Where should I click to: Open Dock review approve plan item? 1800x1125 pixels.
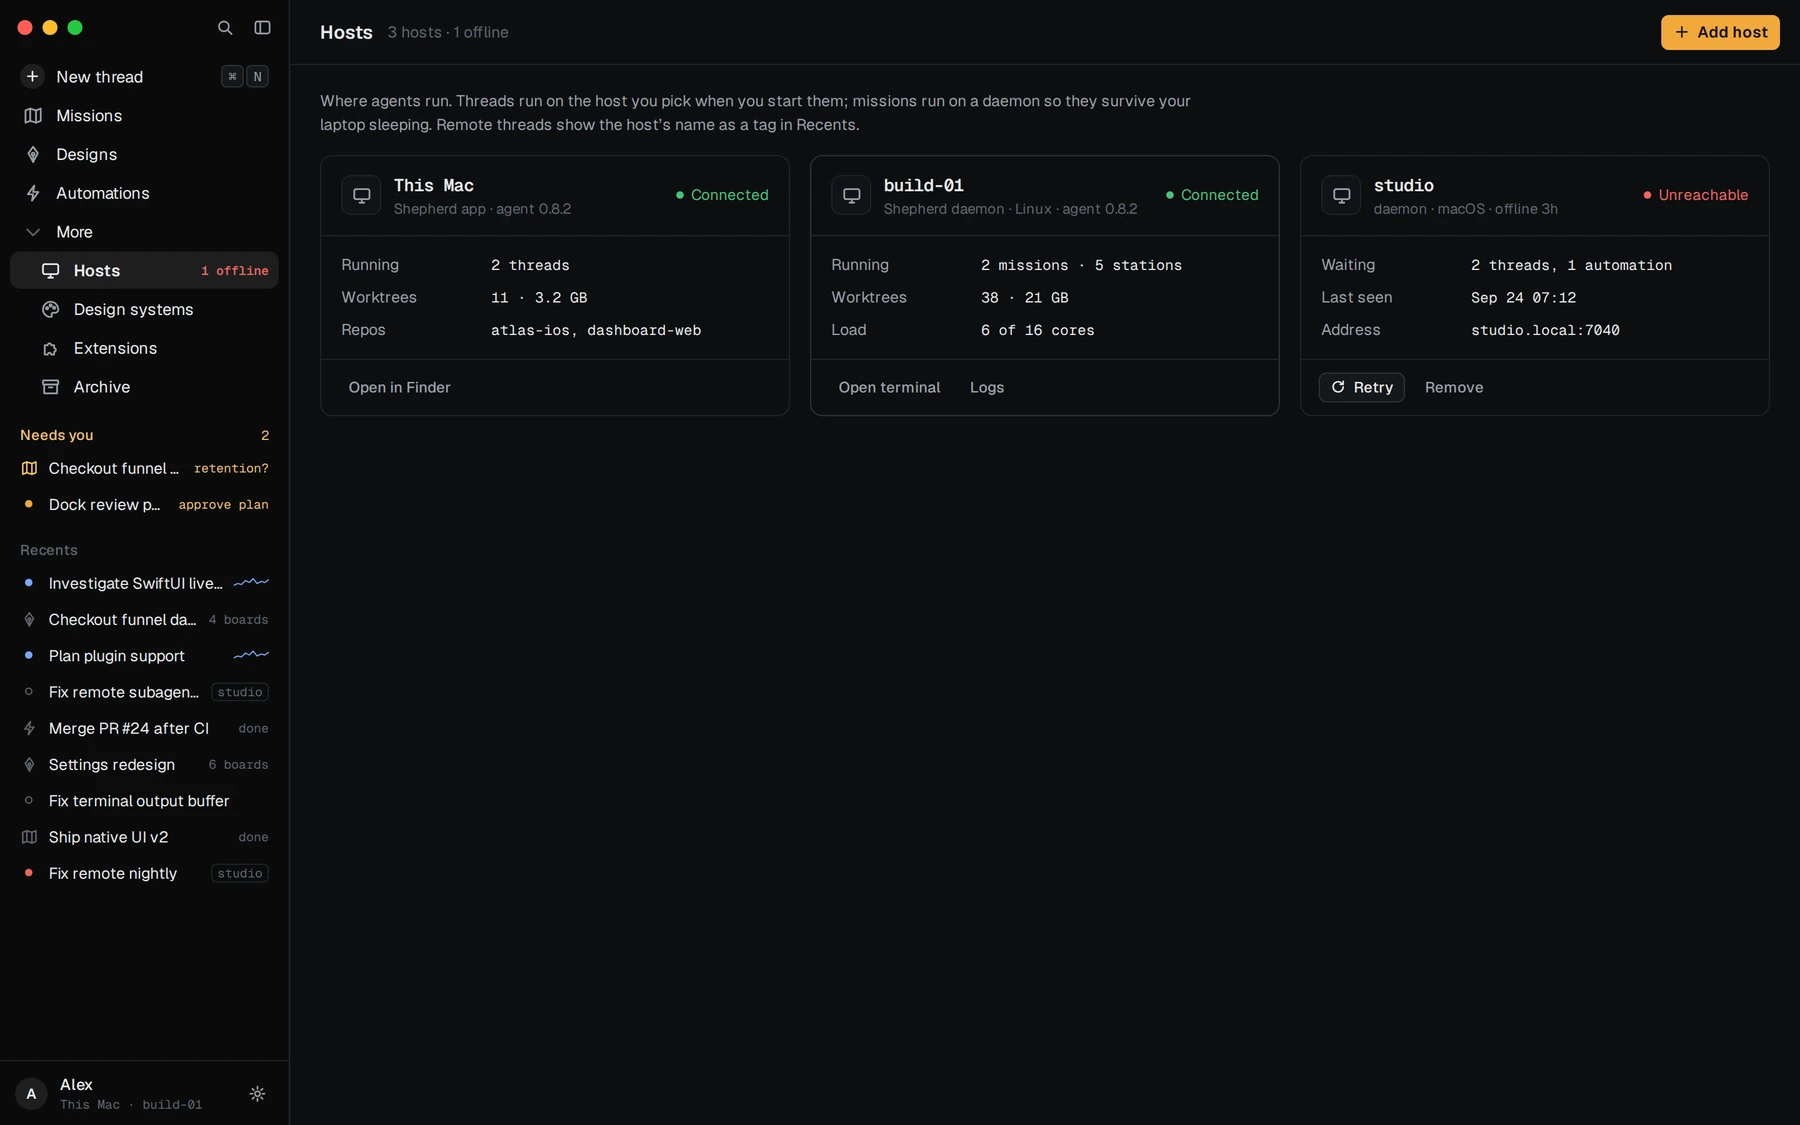pyautogui.click(x=144, y=505)
